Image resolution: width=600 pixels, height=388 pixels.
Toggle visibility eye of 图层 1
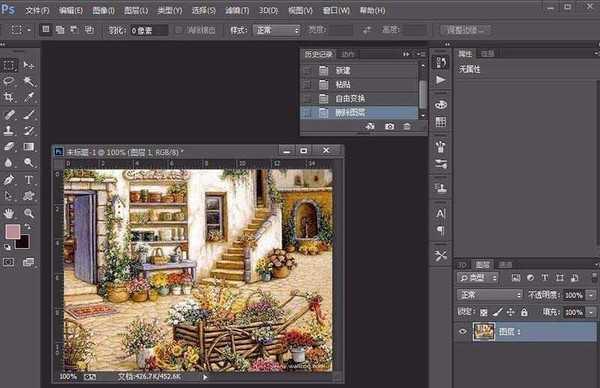click(x=463, y=332)
